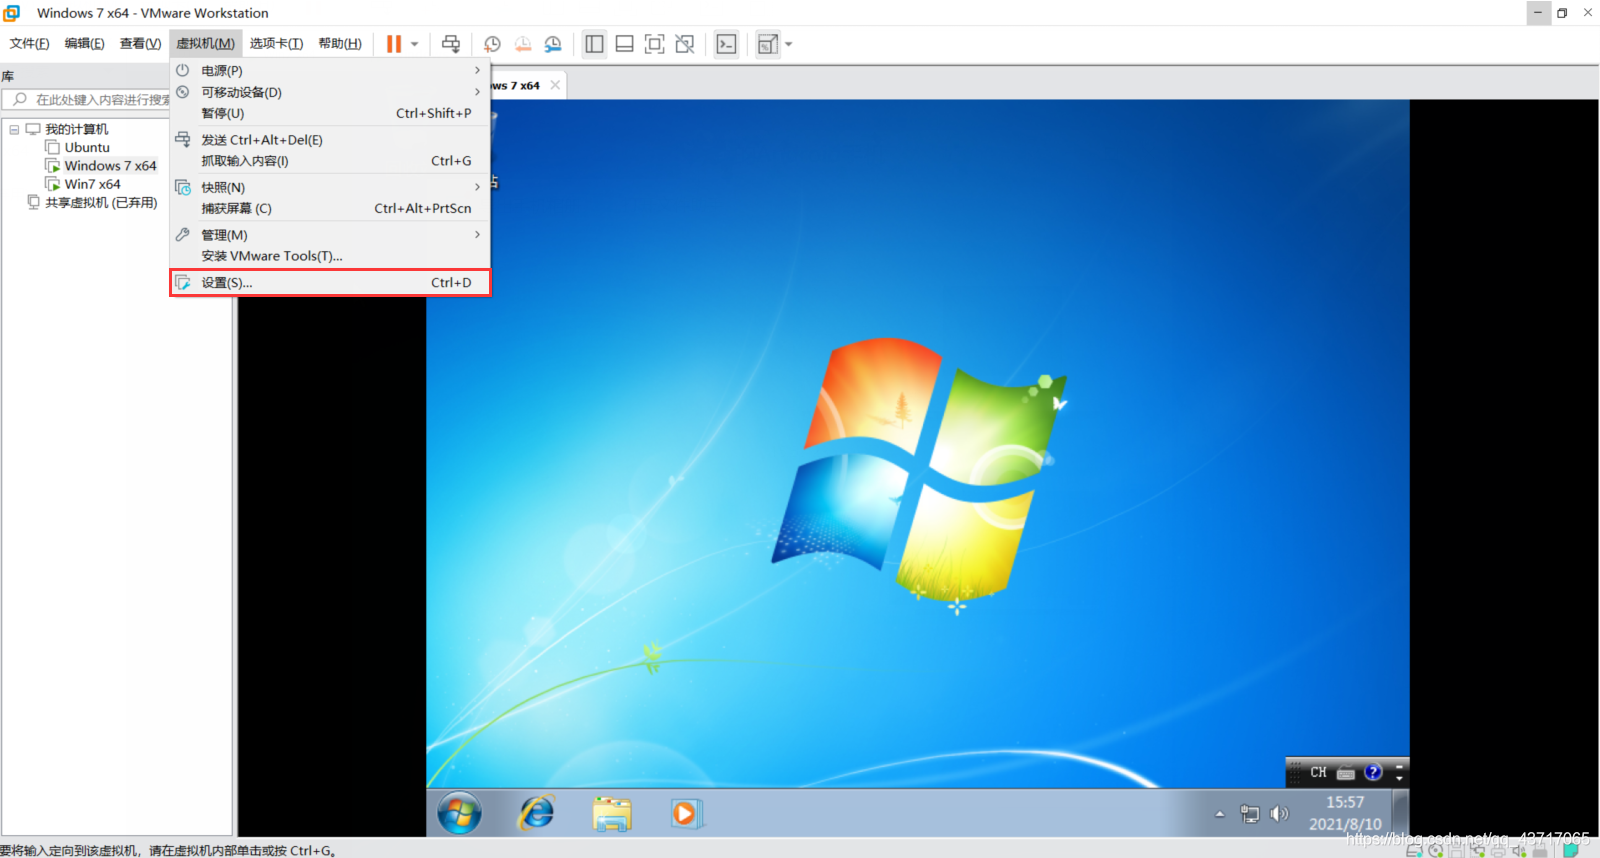Open Windows Explorer folder on guest taskbar

coord(611,814)
